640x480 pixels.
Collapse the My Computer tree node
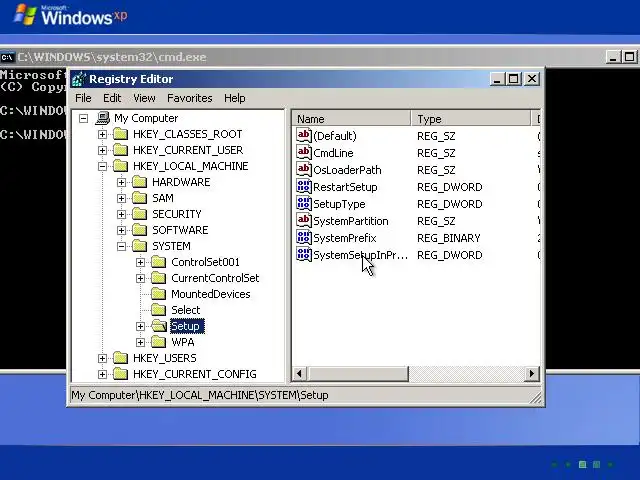pos(83,118)
